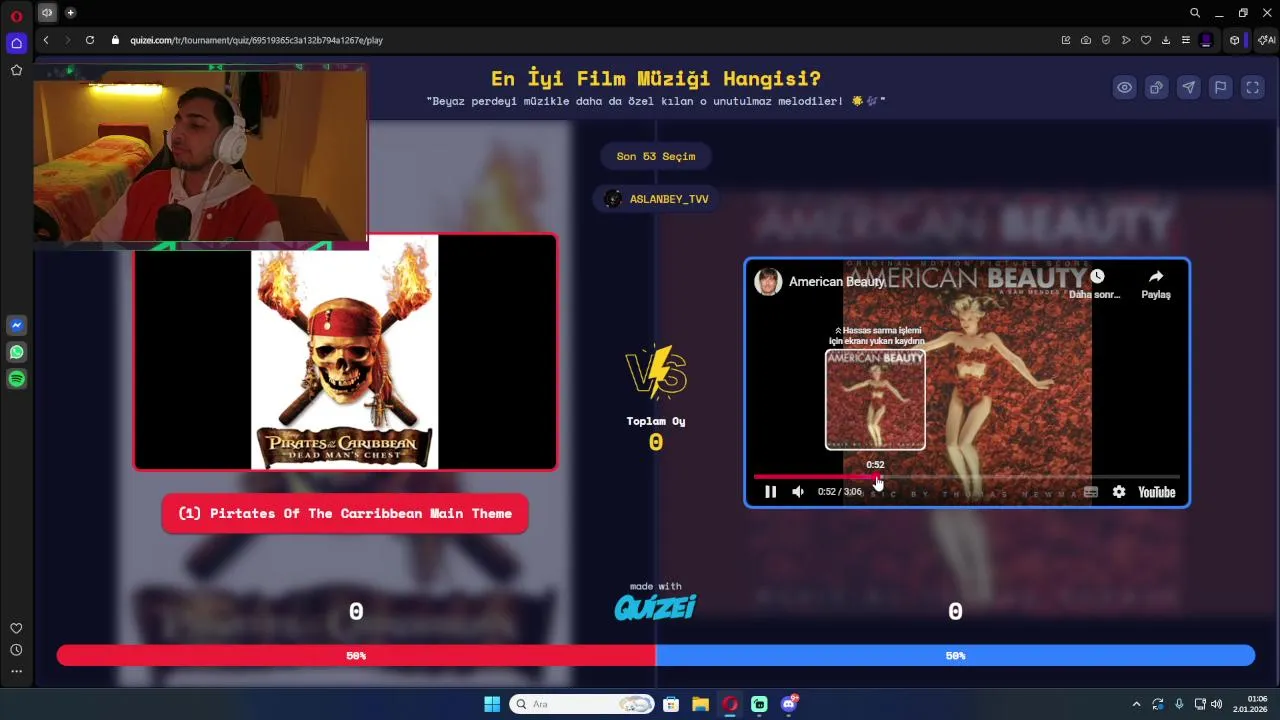The width and height of the screenshot is (1280, 720).
Task: Open the extensions cube icon
Action: (1235, 40)
